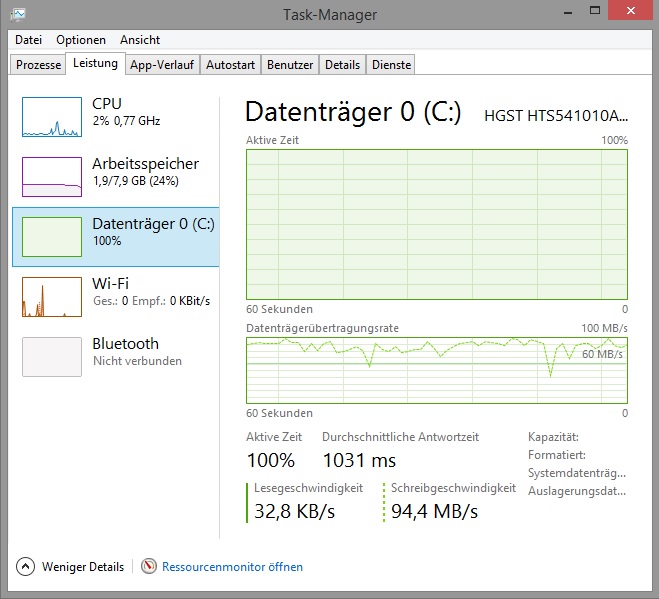Switch to the Prozesse tab
Screen dimensions: 659x599
click(x=39, y=65)
